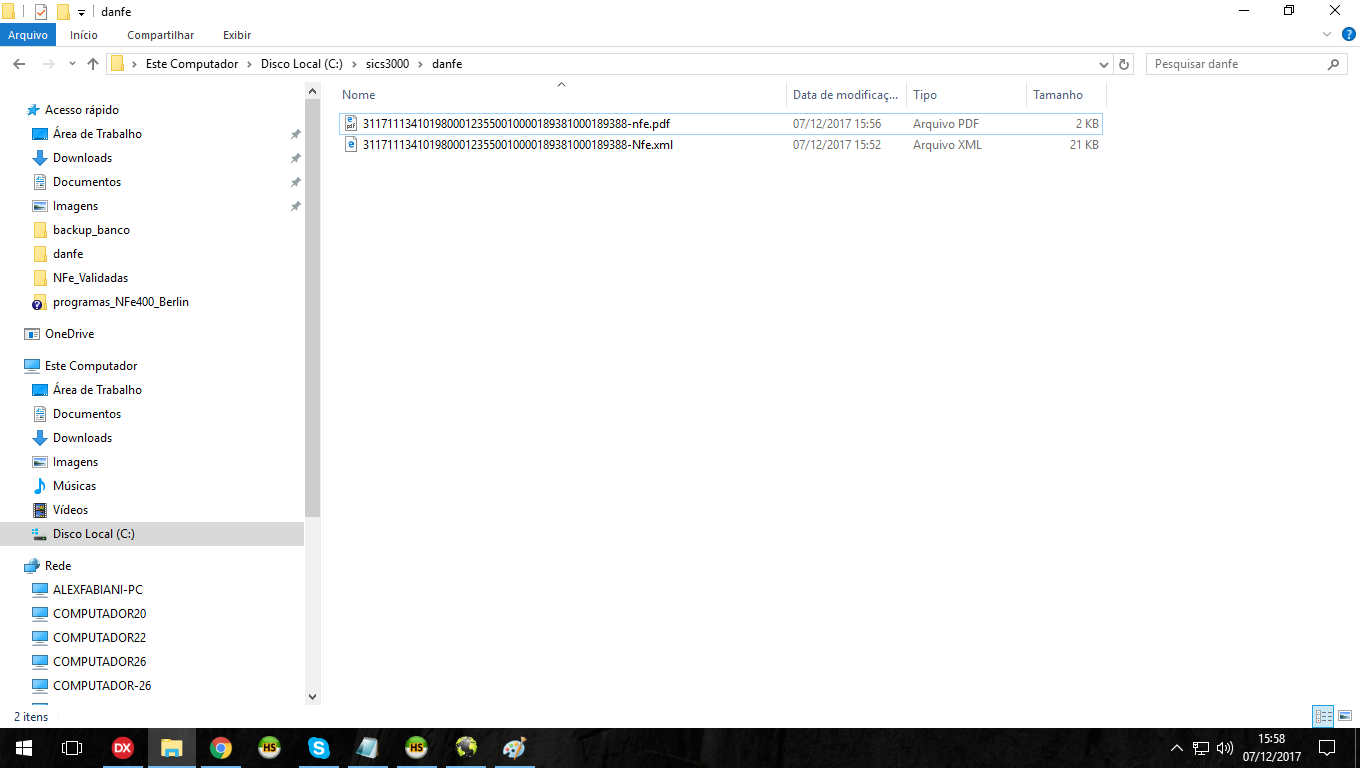1360x768 pixels.
Task: Open Área de Trabalho under Acesso rápido
Action: [97, 134]
